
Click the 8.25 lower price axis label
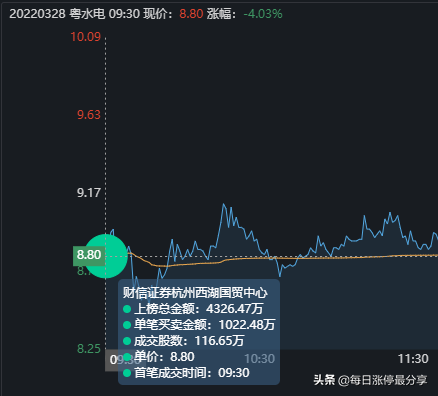(89, 349)
